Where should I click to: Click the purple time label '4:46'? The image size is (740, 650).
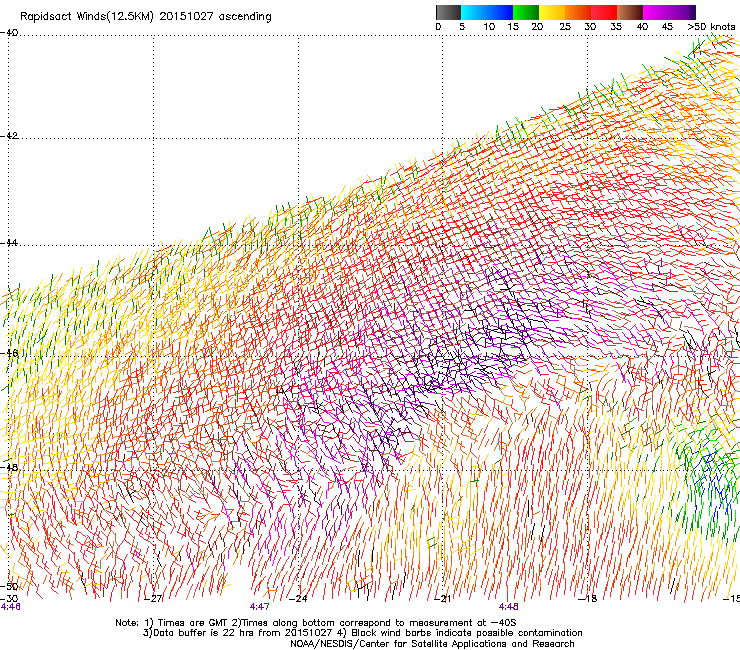click(11, 607)
